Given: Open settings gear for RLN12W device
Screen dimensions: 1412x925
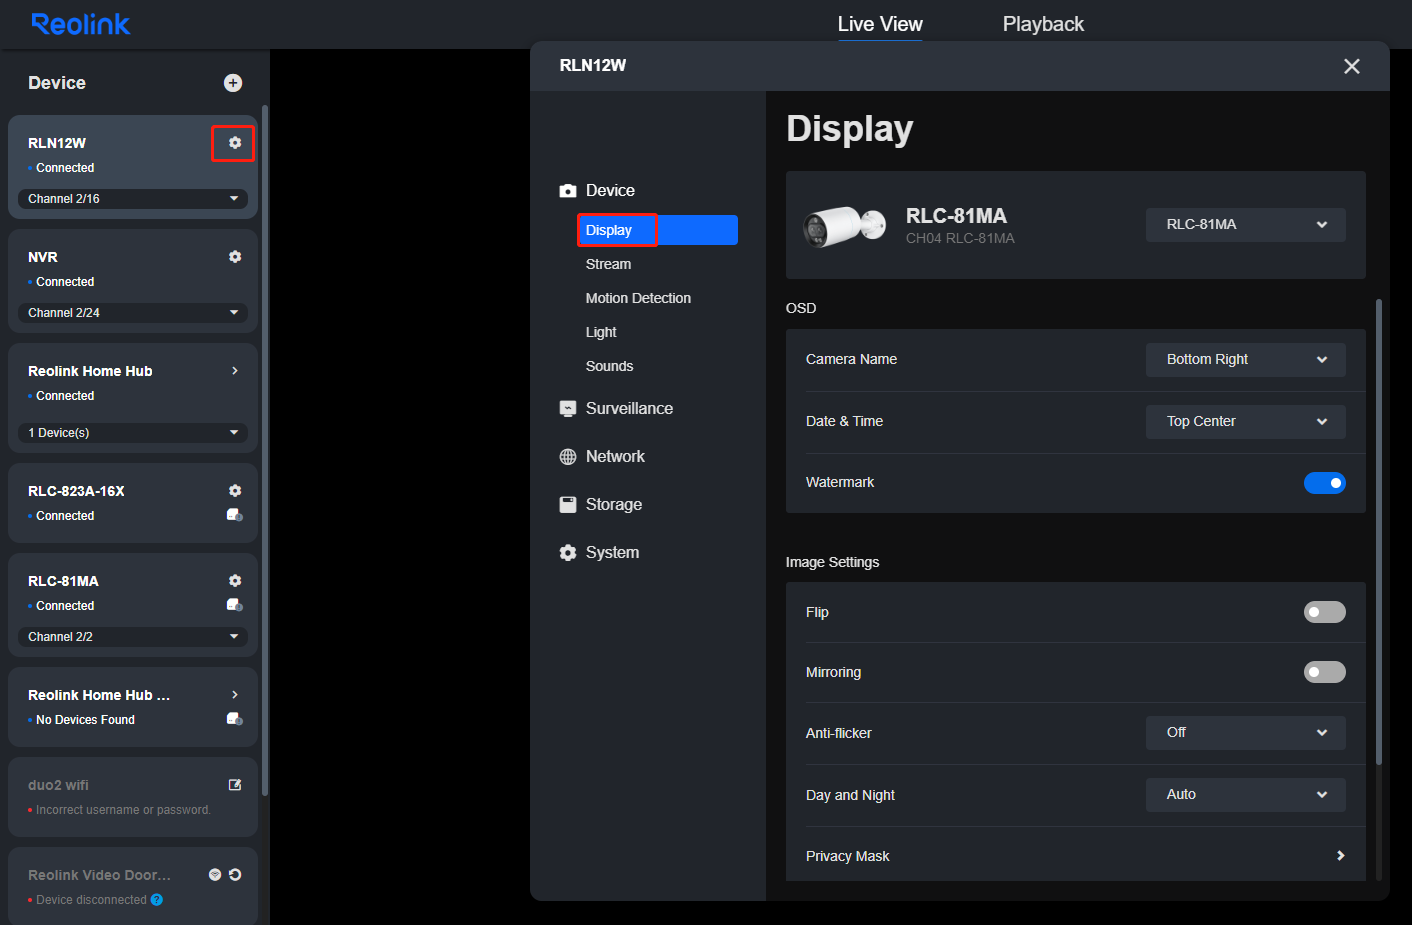Looking at the screenshot, I should click(235, 143).
